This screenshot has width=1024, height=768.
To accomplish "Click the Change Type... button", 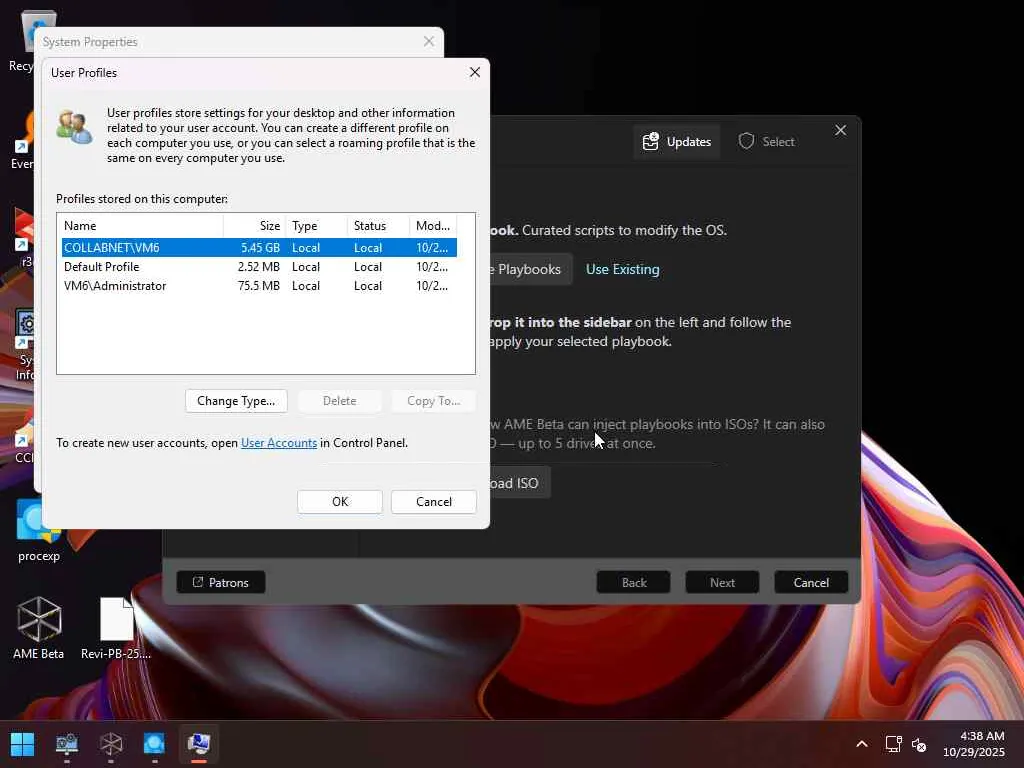I will click(236, 401).
